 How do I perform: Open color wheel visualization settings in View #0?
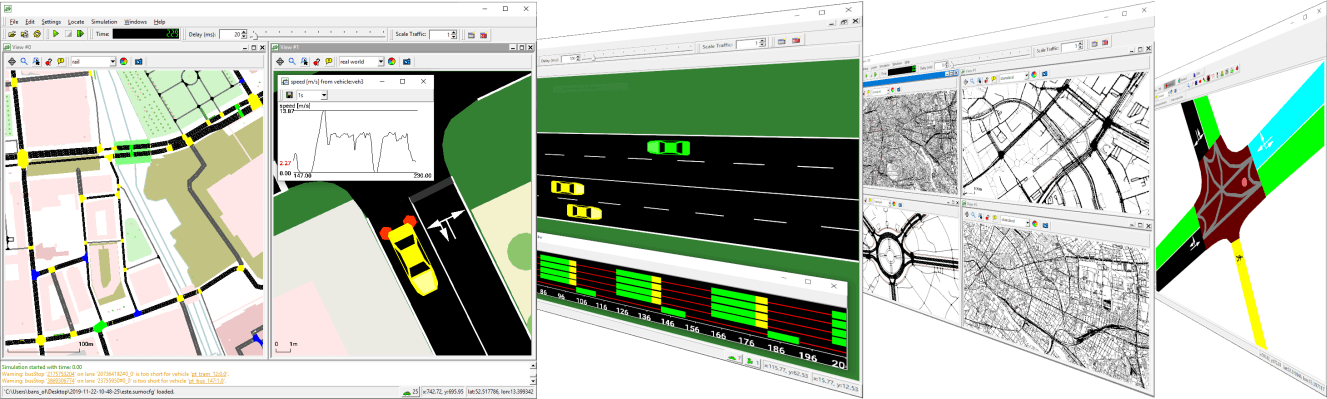pos(124,61)
